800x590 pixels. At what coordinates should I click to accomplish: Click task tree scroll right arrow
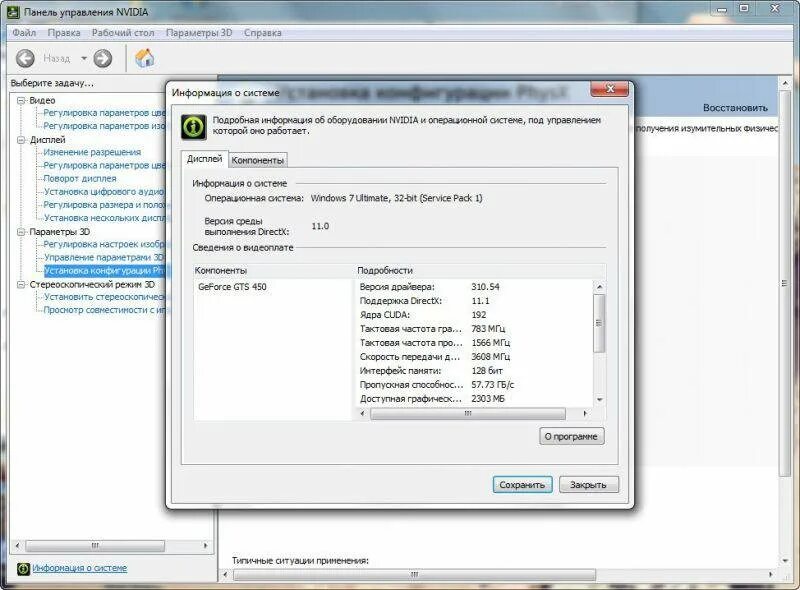(x=205, y=546)
